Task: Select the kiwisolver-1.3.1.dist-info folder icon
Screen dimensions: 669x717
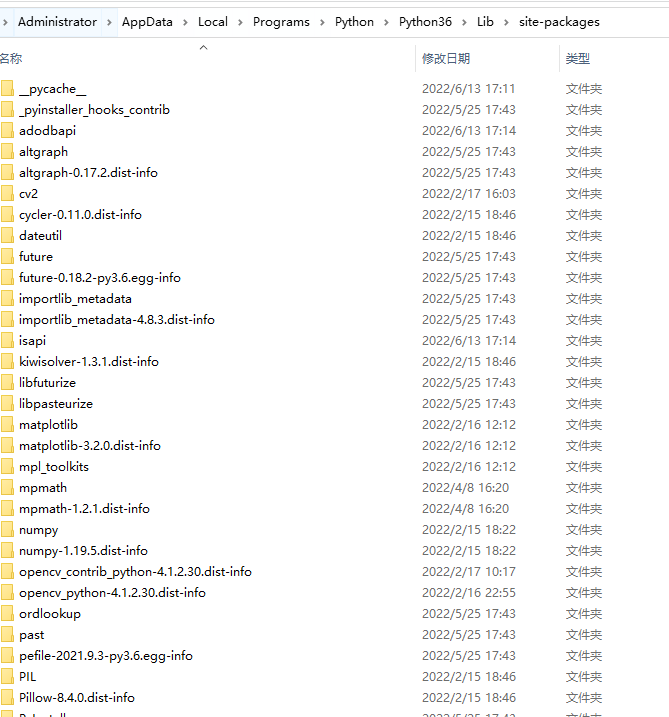Action: 7,362
